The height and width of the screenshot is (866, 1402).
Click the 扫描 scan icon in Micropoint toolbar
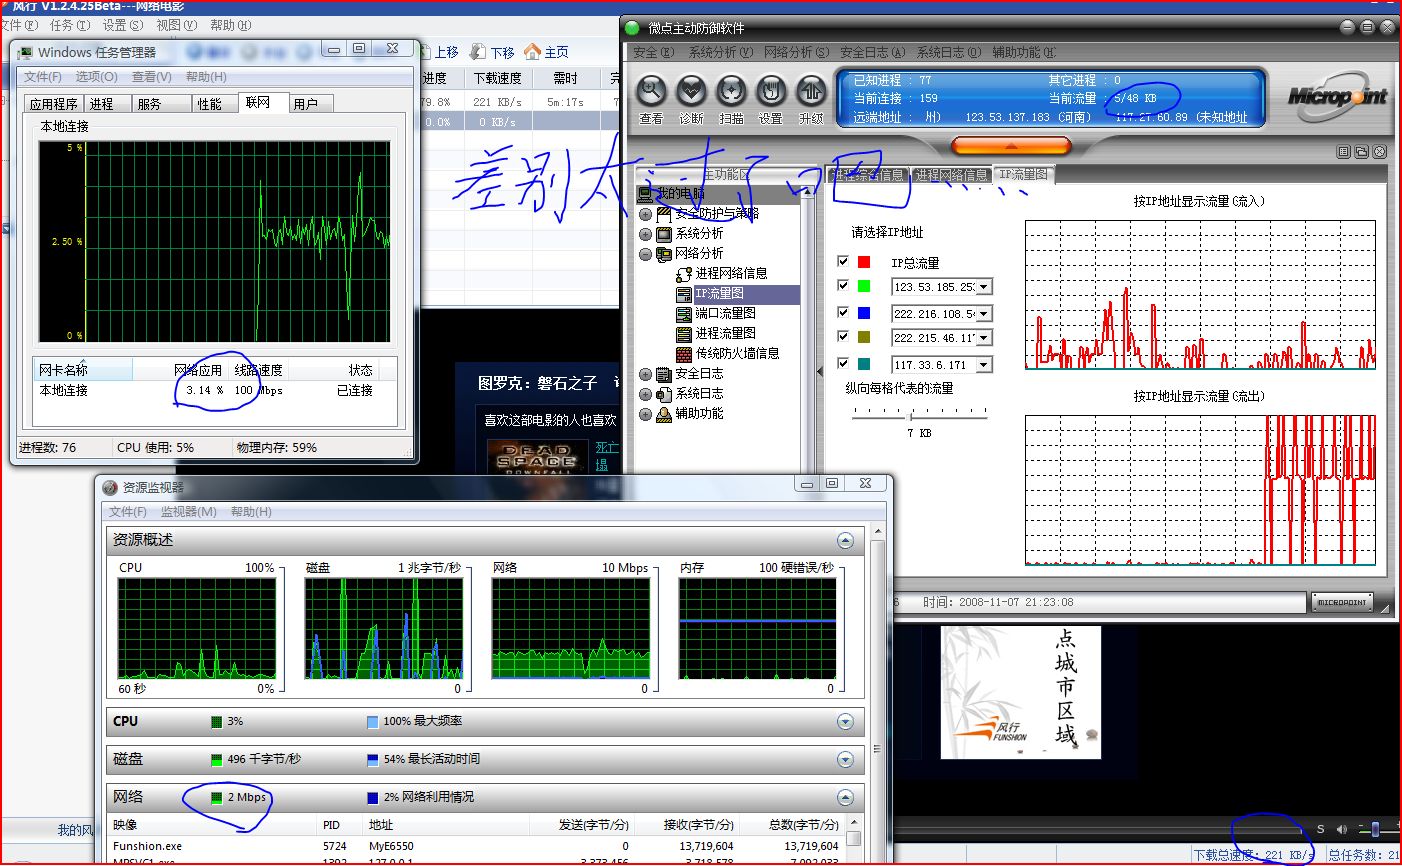click(731, 91)
